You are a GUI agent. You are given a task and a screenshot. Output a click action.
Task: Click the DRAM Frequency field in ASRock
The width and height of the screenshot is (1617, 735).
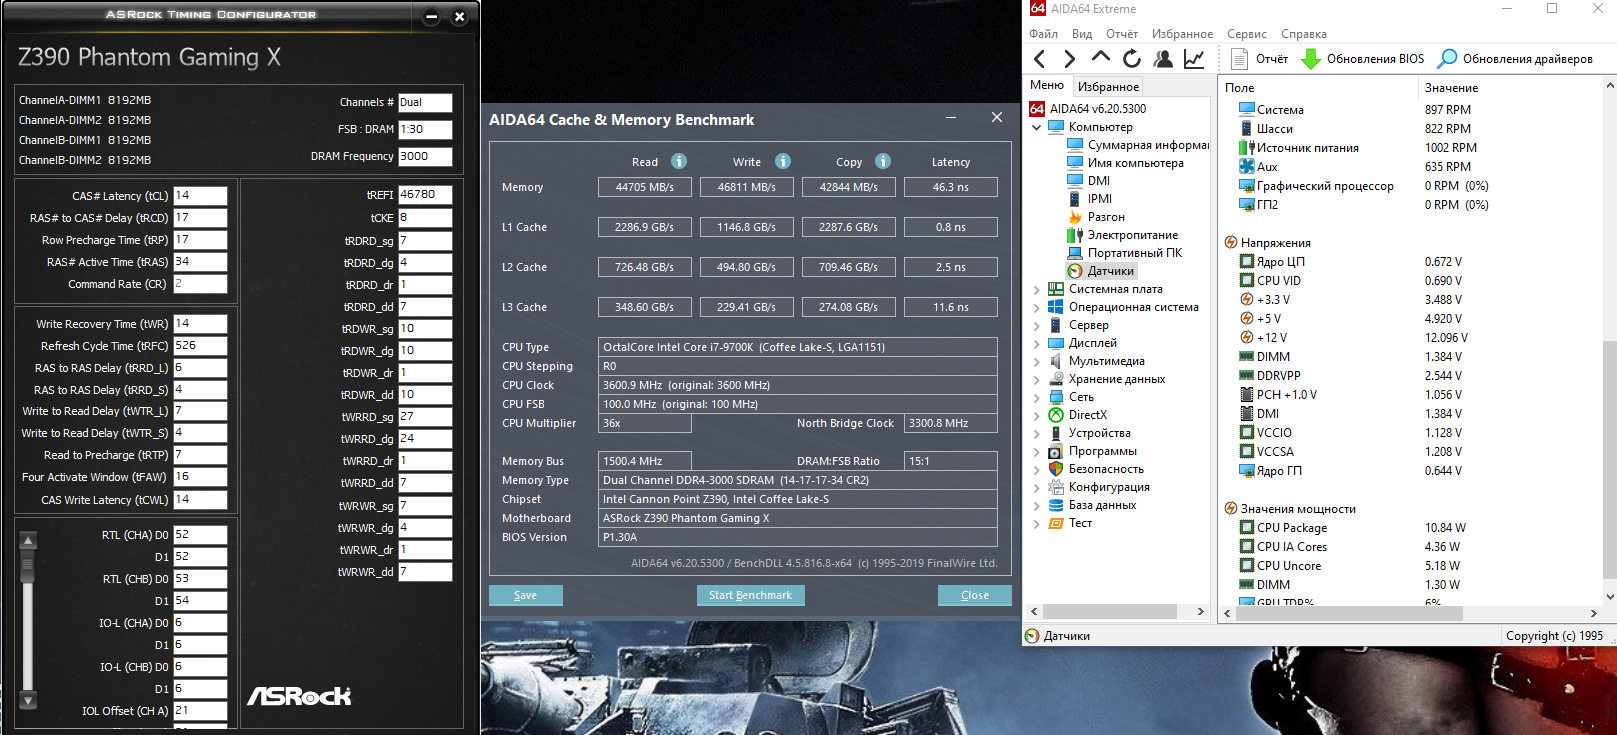[x=425, y=156]
